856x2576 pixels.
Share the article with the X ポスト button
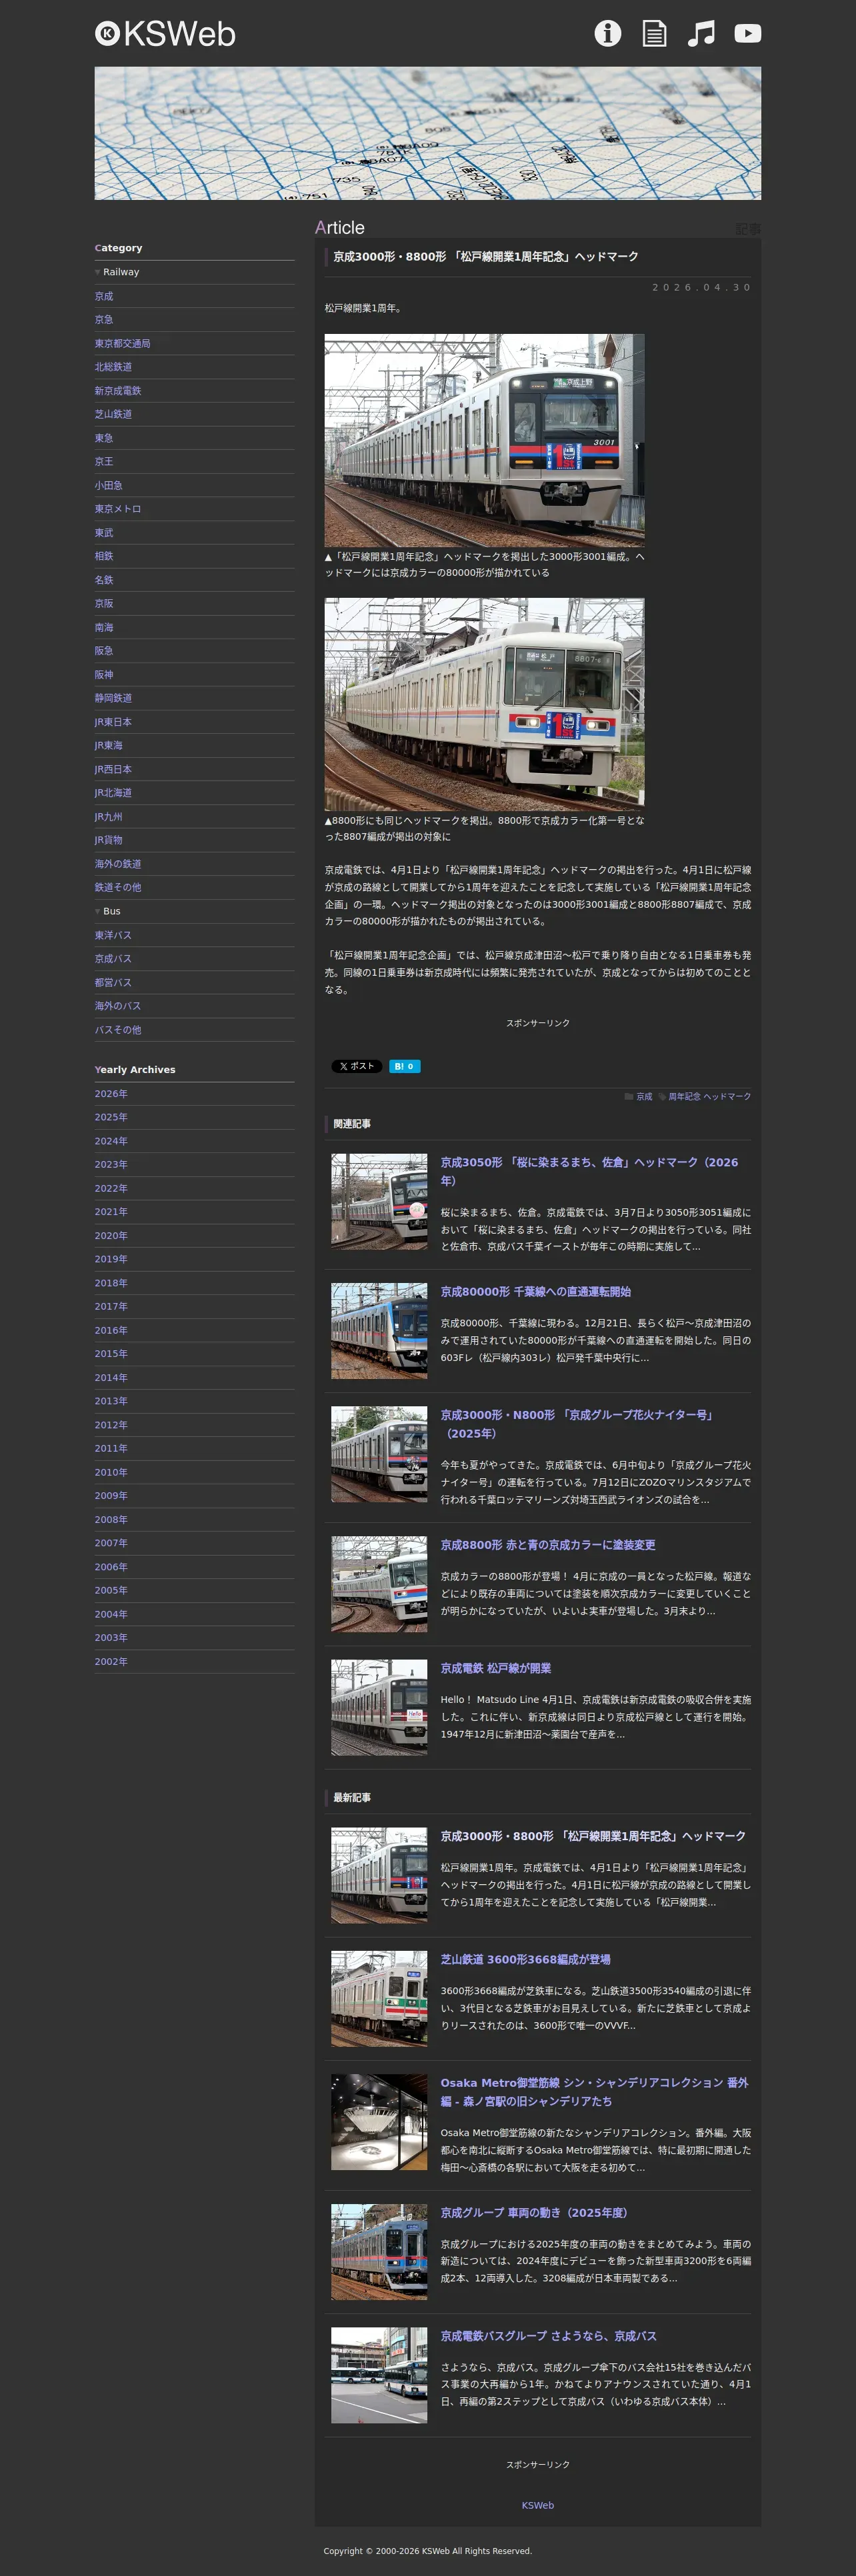[x=357, y=1066]
